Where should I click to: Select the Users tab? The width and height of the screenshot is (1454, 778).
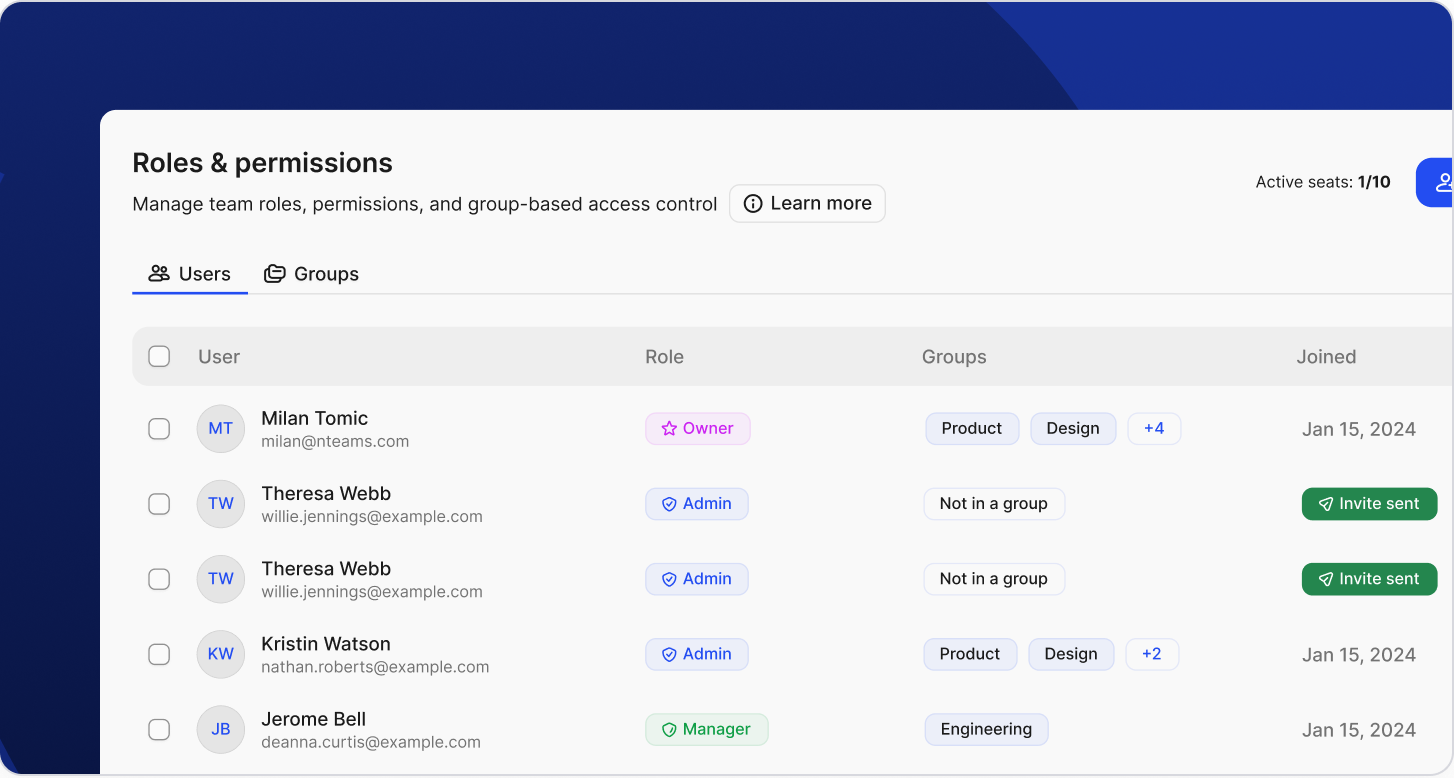[x=190, y=274]
